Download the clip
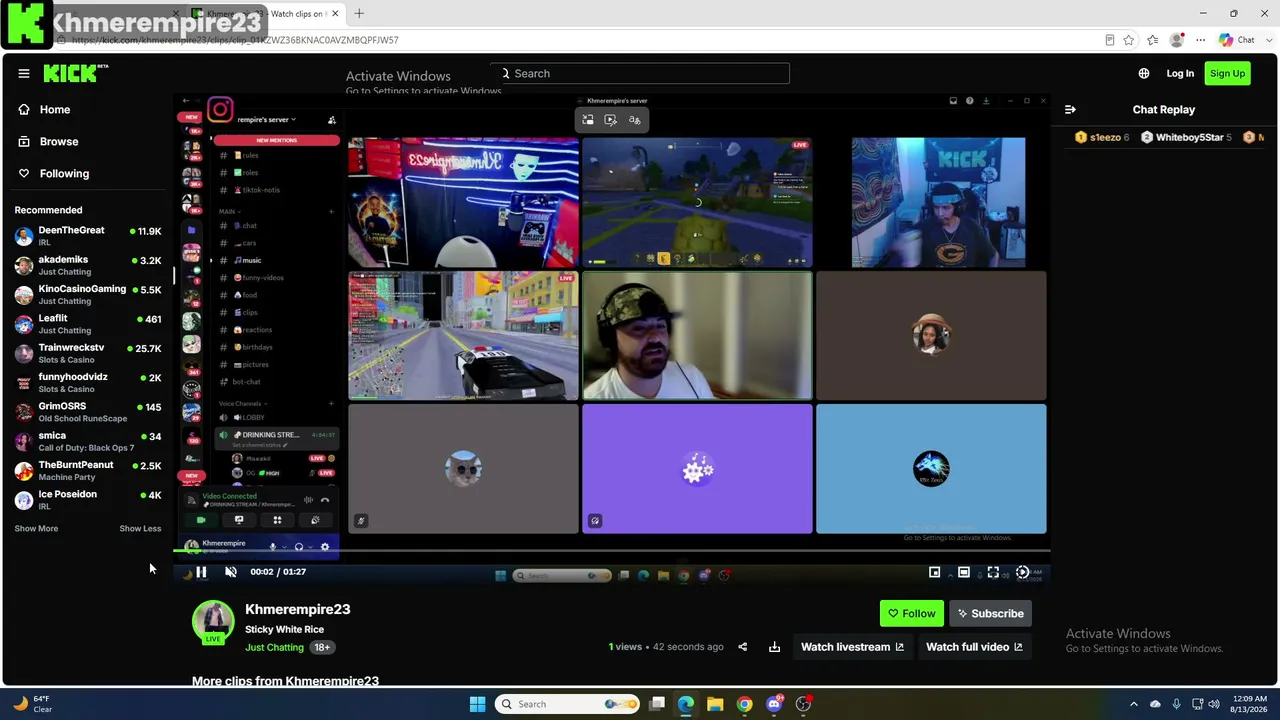This screenshot has height=720, width=1280. 774,647
